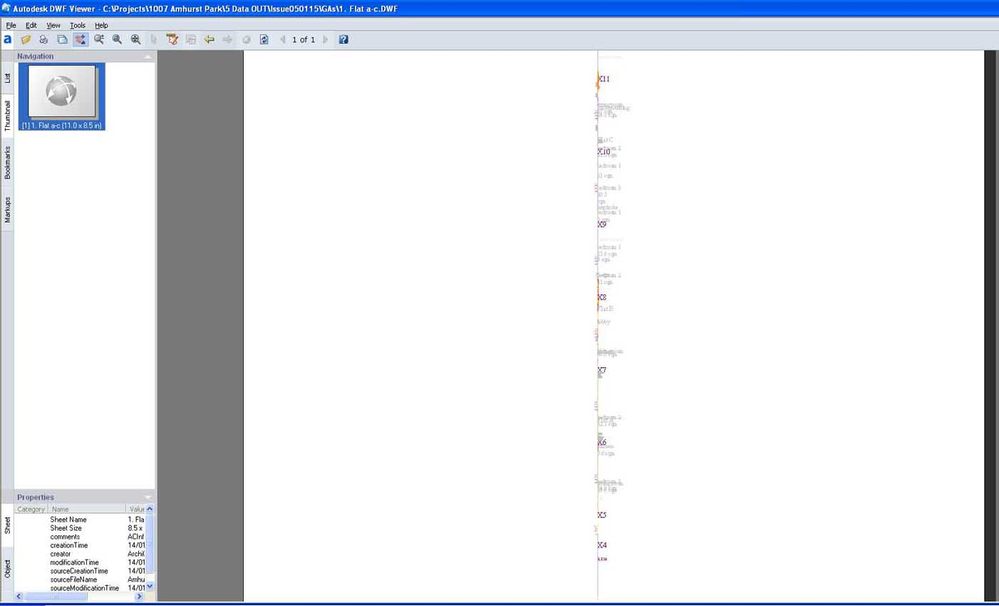Image resolution: width=999 pixels, height=606 pixels.
Task: Click Properties scrollbar up arrow
Action: [150, 509]
